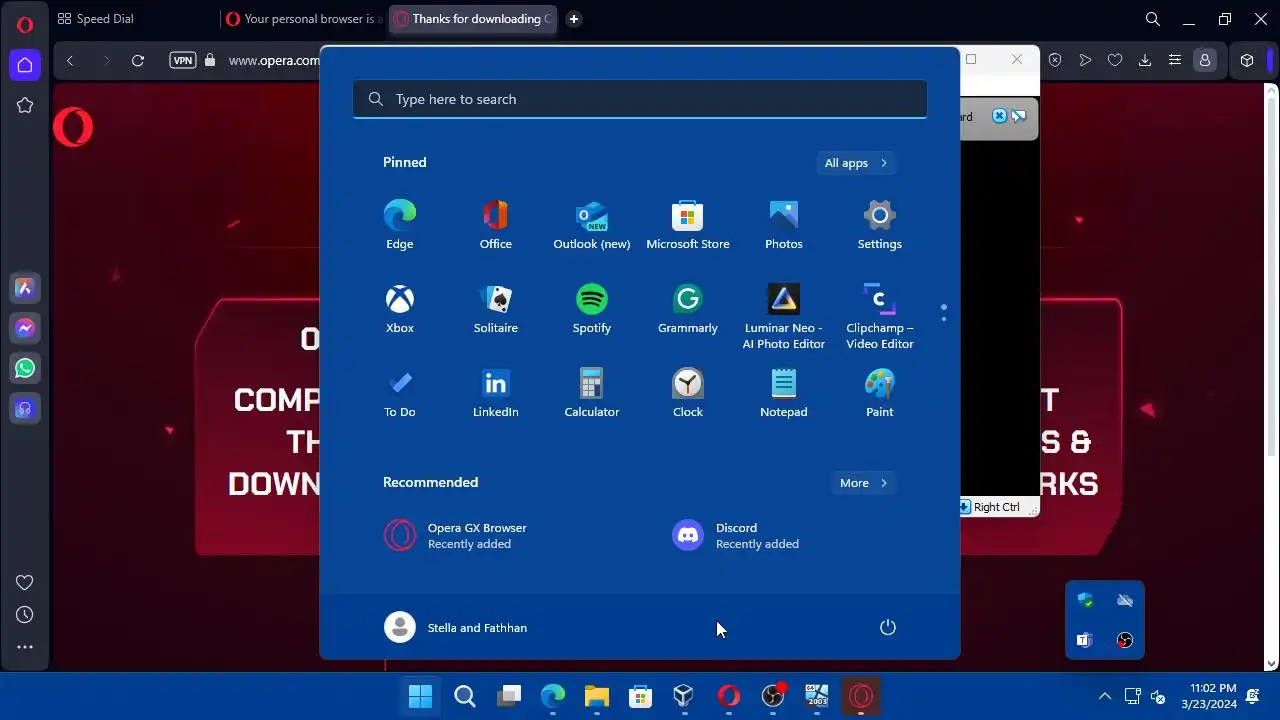
Task: Open WhatsApp in Opera sidebar
Action: coord(25,368)
